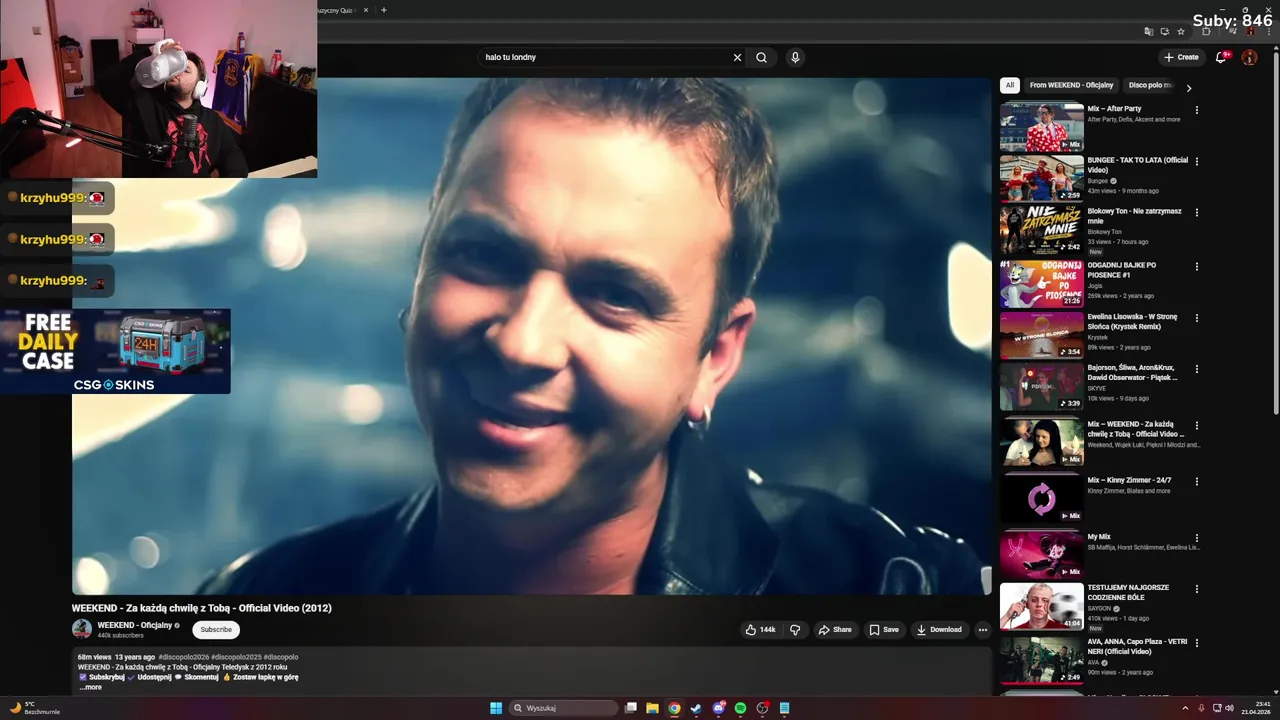This screenshot has height=720, width=1280.
Task: Start voice search with the microphone icon
Action: (x=795, y=57)
